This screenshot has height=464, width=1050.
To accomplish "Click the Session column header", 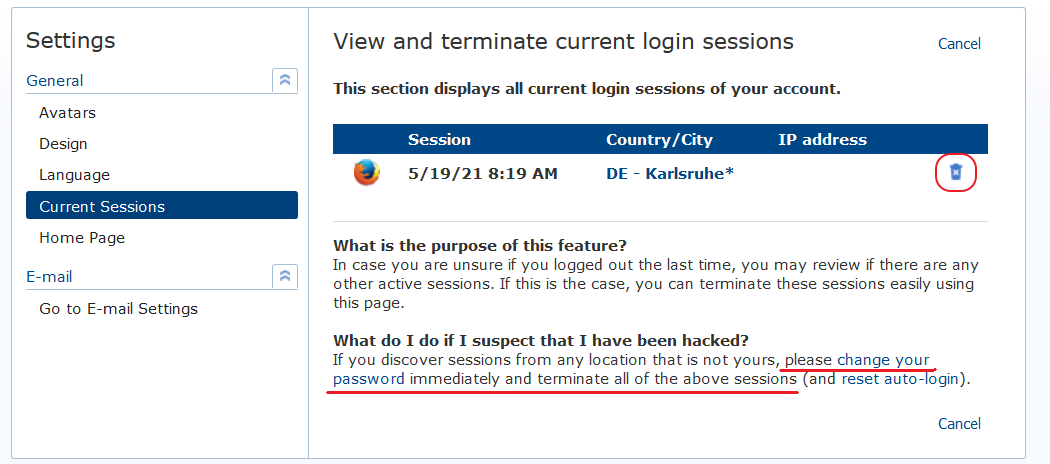I will pyautogui.click(x=439, y=140).
